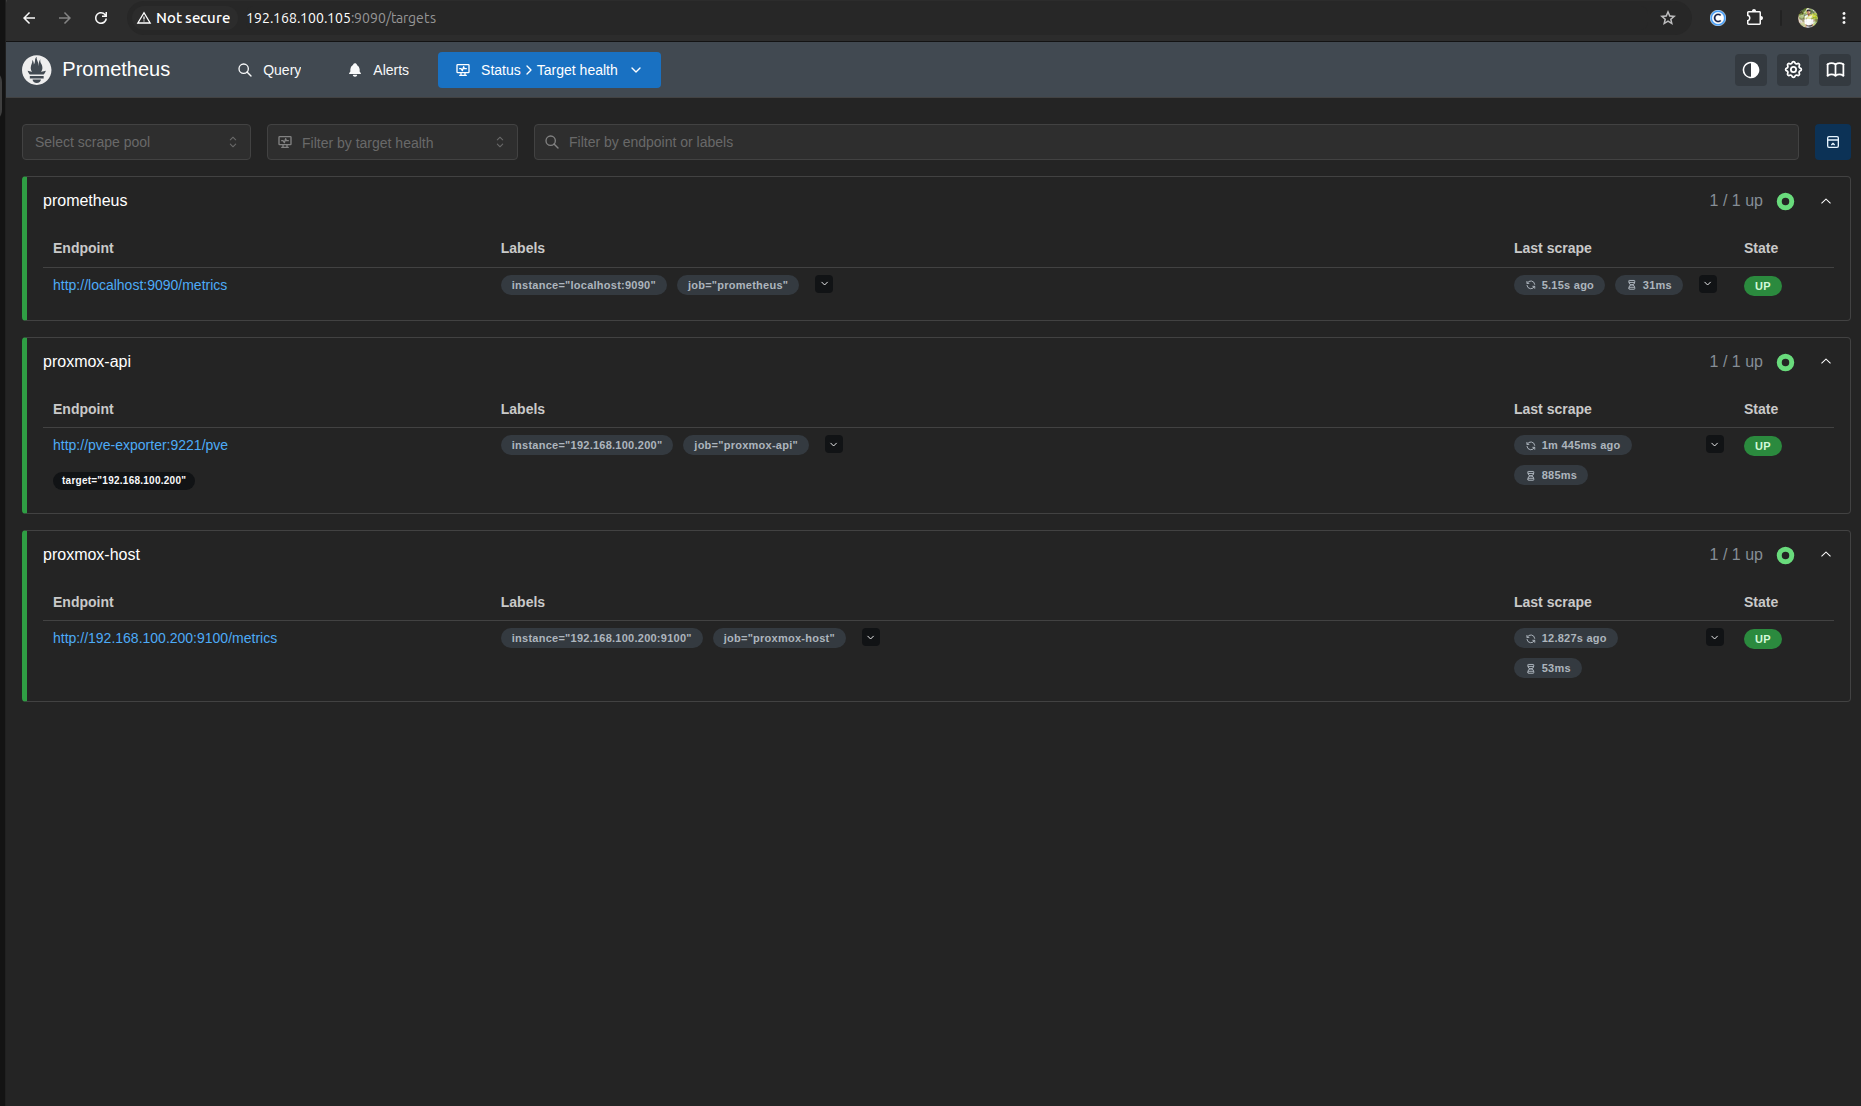Image resolution: width=1861 pixels, height=1106 pixels.
Task: Open the browser extensions puzzle icon
Action: (1754, 18)
